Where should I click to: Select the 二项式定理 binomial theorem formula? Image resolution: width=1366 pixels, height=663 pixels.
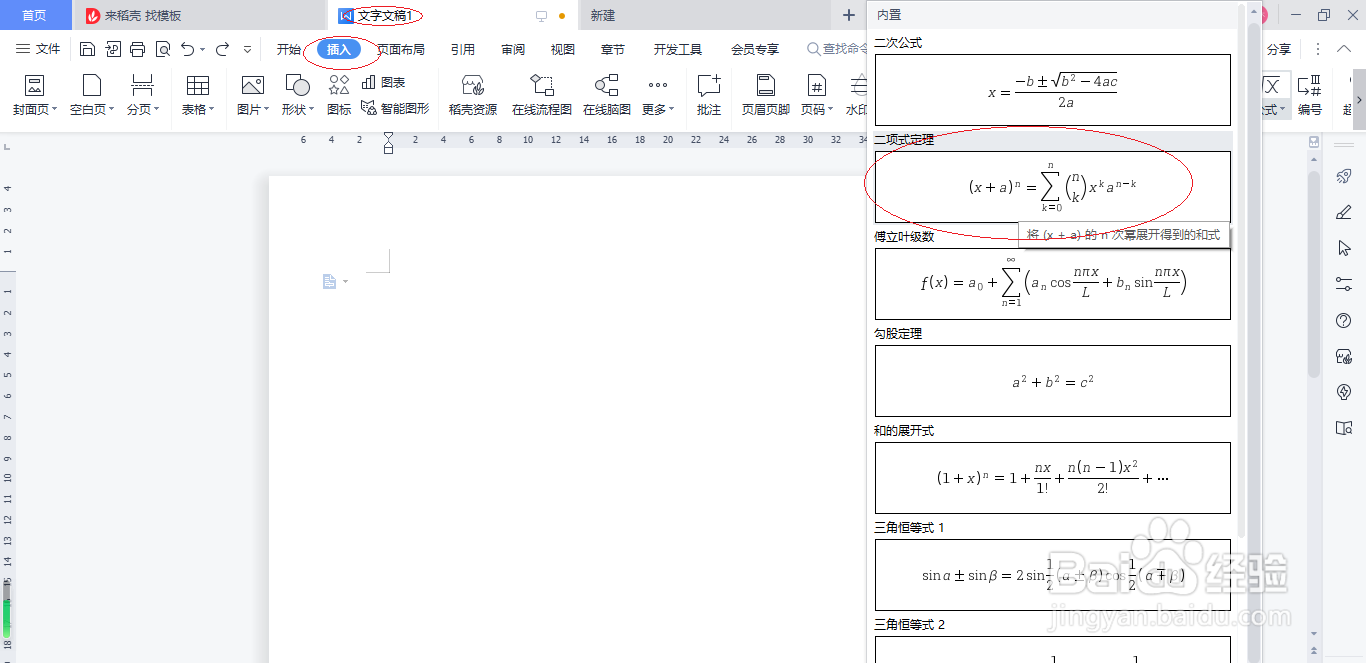pyautogui.click(x=1052, y=184)
